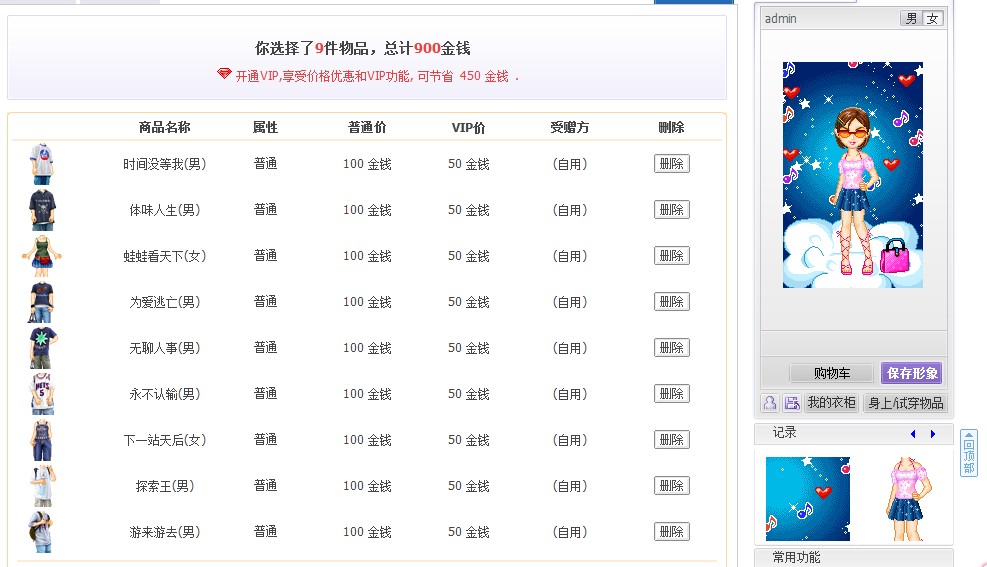Click thumbnail of 蛙蛙看天下(女) item
This screenshot has height=567, width=987.
(42, 255)
